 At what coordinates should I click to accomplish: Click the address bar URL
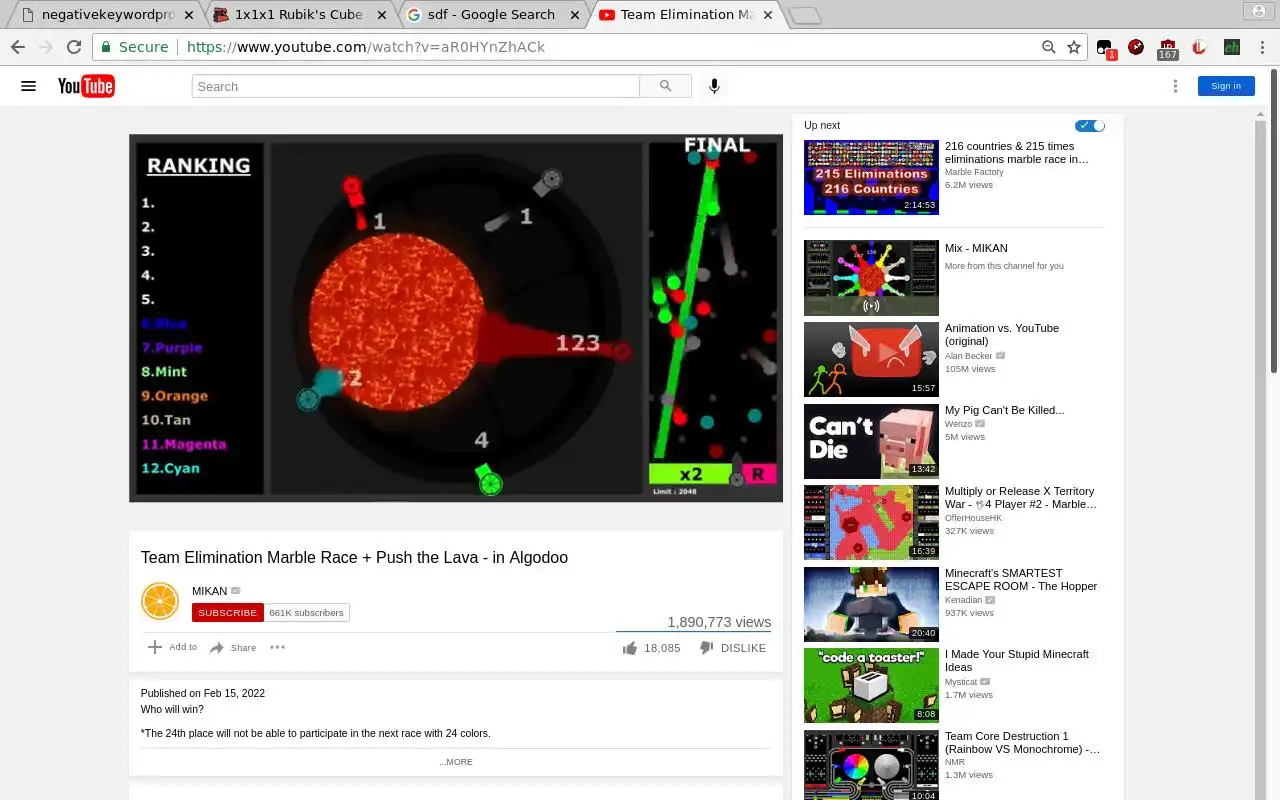click(366, 47)
